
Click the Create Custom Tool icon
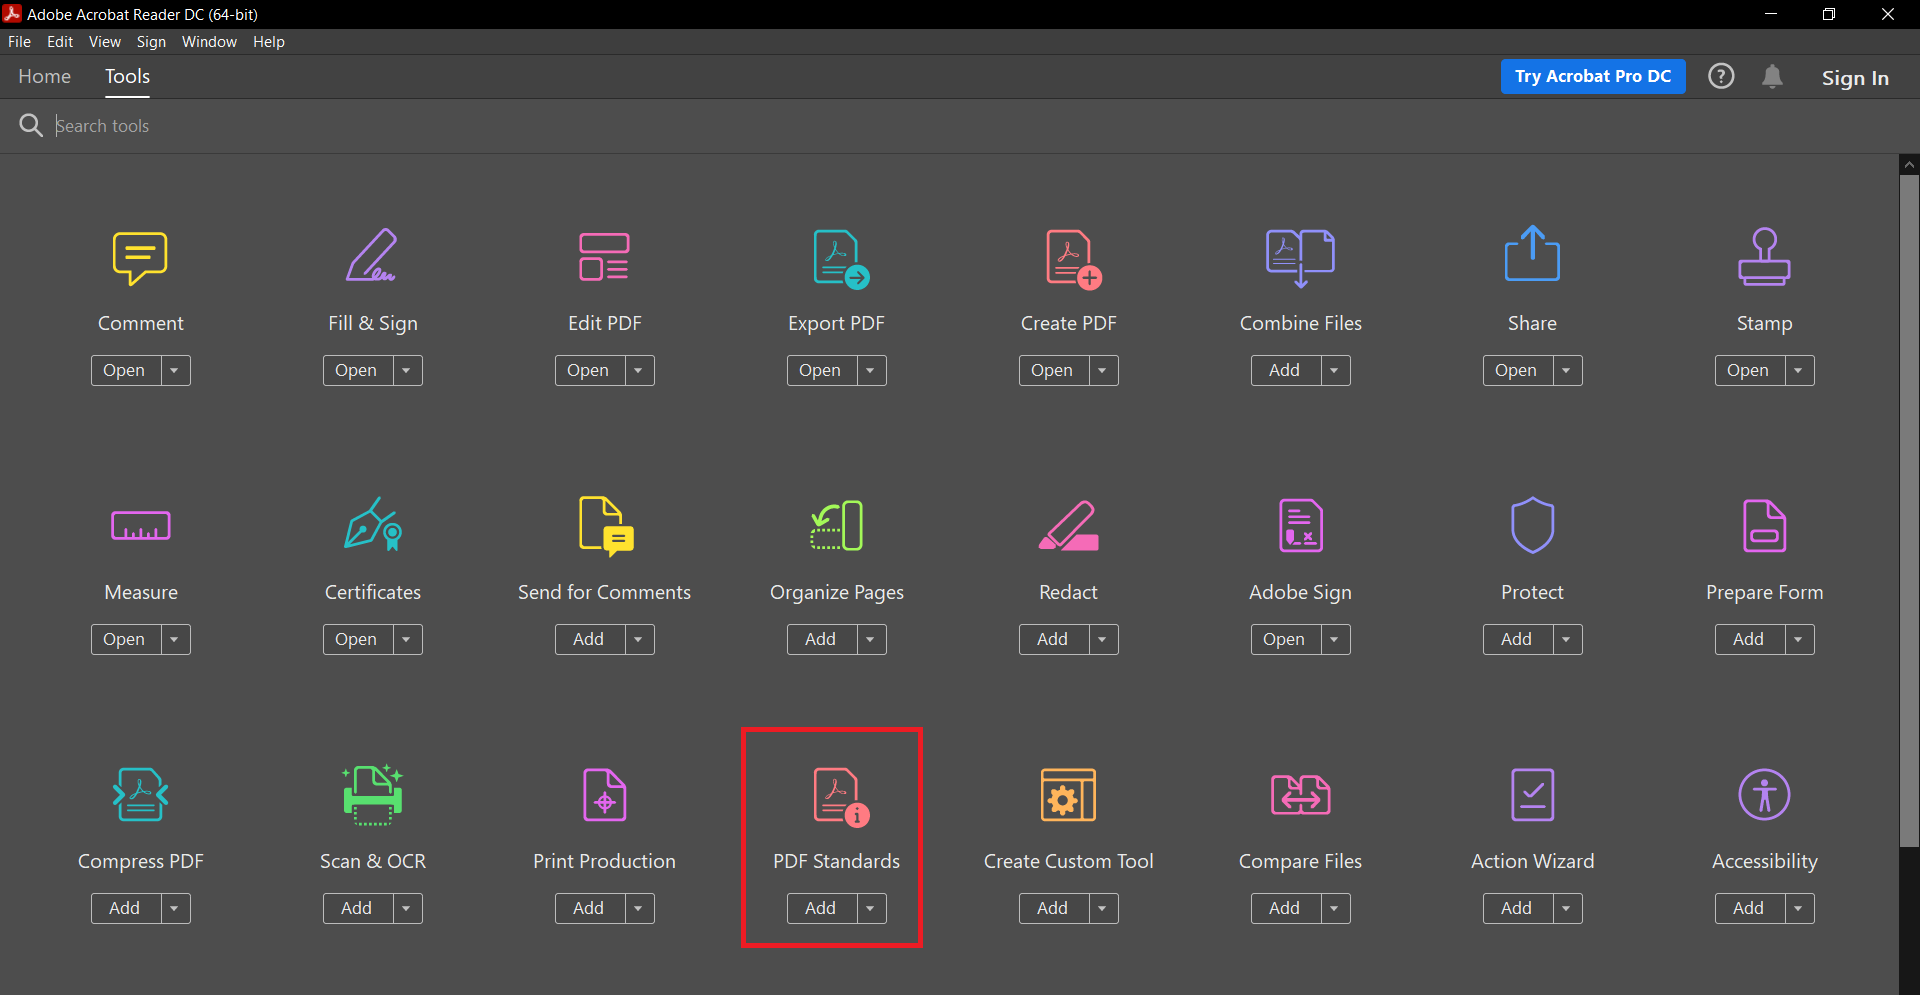coord(1068,795)
